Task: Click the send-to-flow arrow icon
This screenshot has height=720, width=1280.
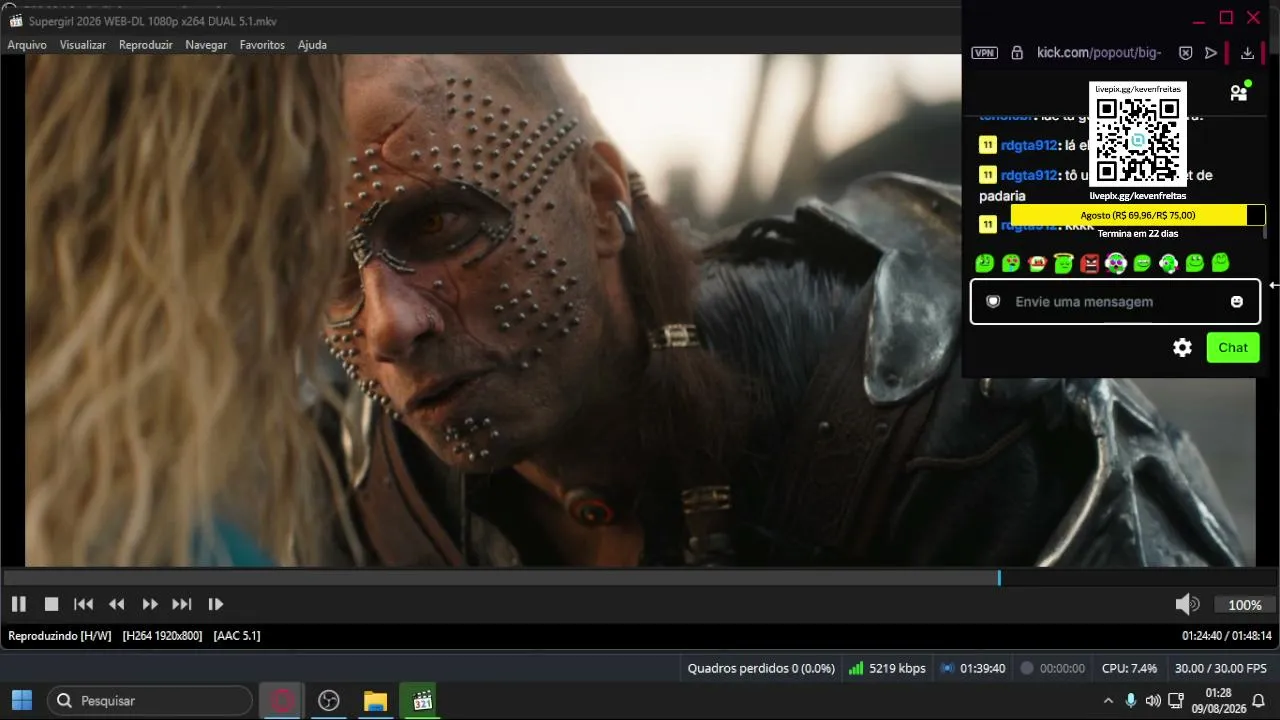Action: click(x=1211, y=53)
